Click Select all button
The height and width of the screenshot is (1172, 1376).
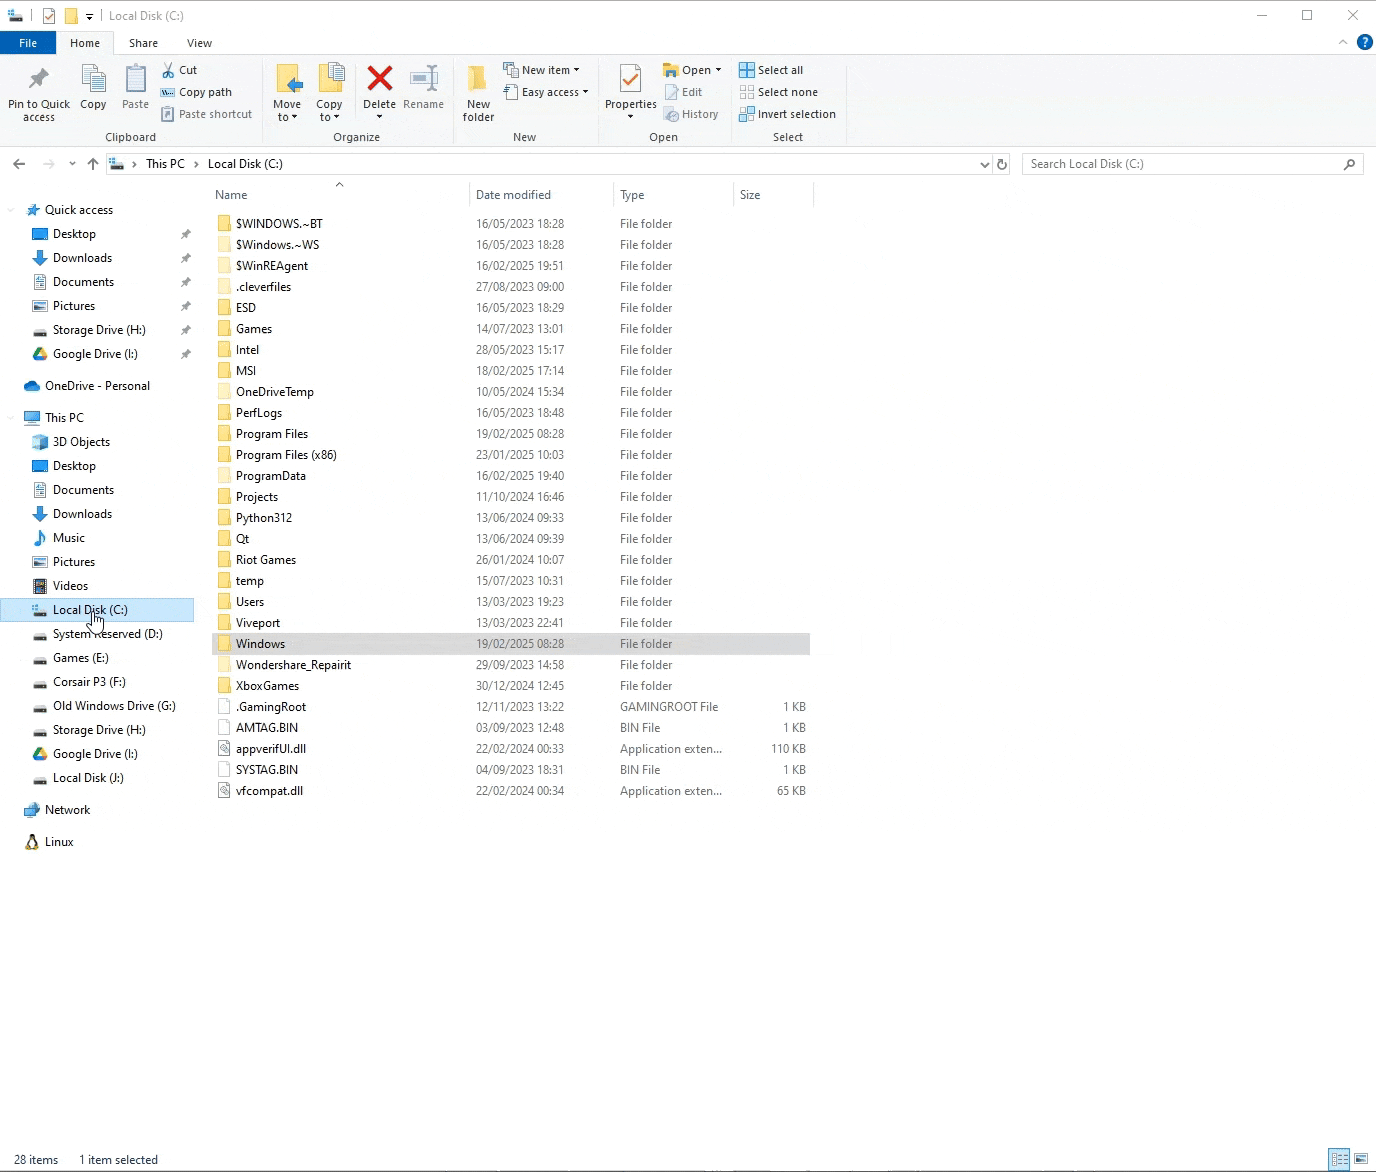click(x=771, y=70)
